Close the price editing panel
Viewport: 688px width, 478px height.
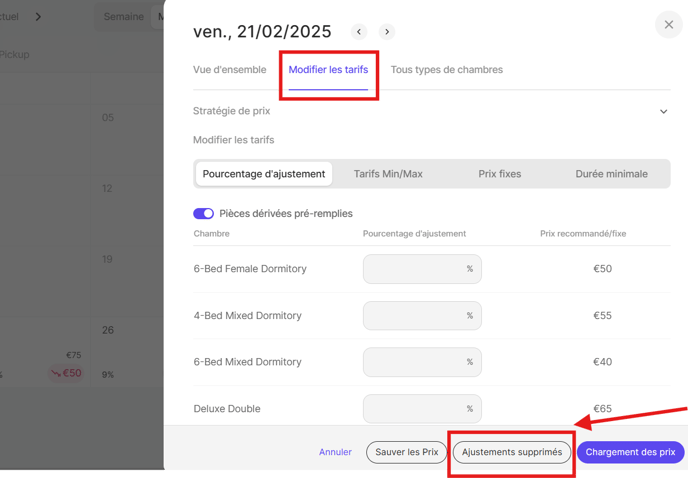[x=668, y=25]
